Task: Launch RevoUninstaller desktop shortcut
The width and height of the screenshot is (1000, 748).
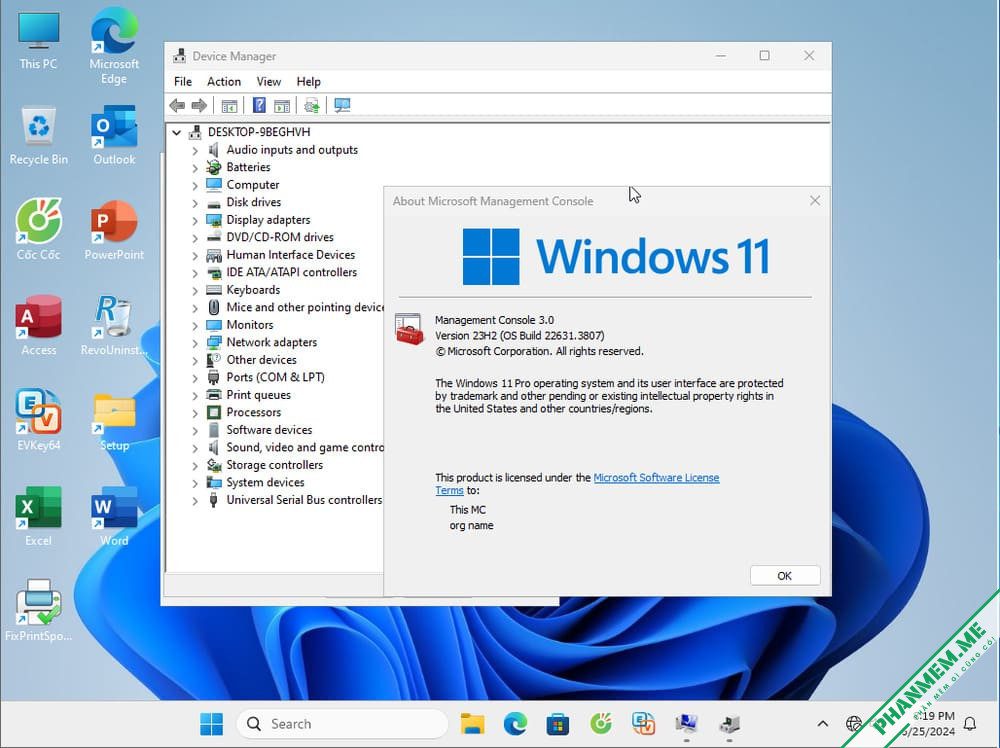Action: [114, 325]
